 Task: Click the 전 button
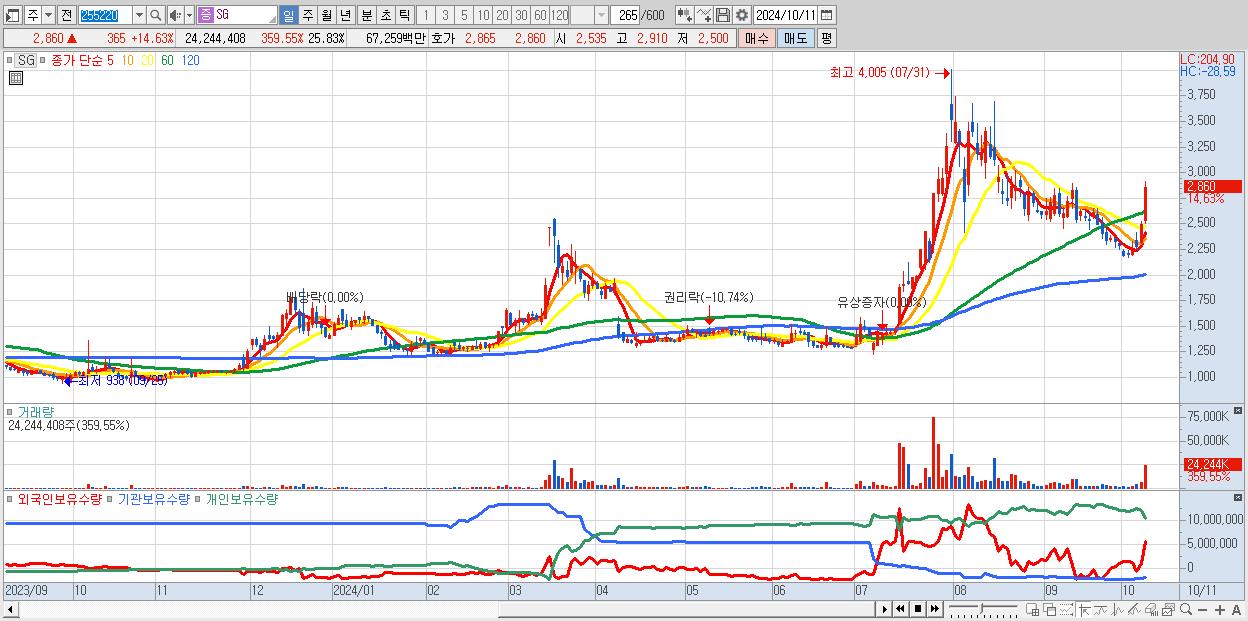click(66, 15)
